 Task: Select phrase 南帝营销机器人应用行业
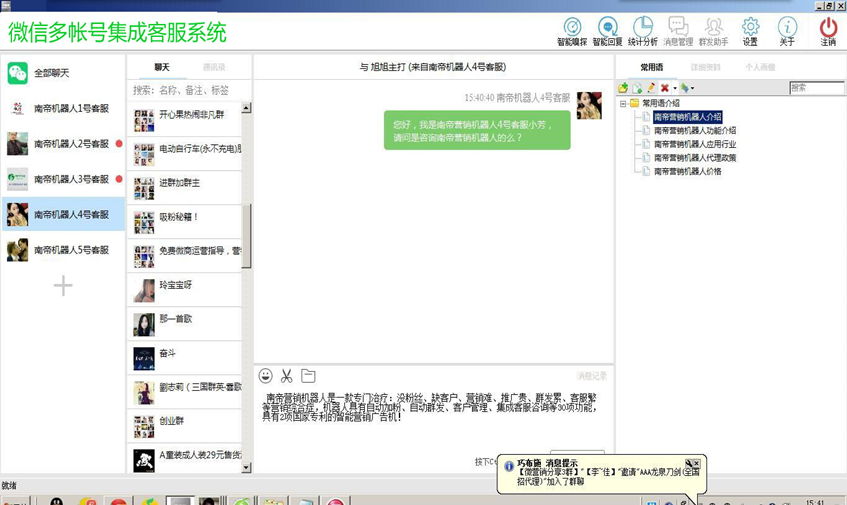tap(695, 144)
